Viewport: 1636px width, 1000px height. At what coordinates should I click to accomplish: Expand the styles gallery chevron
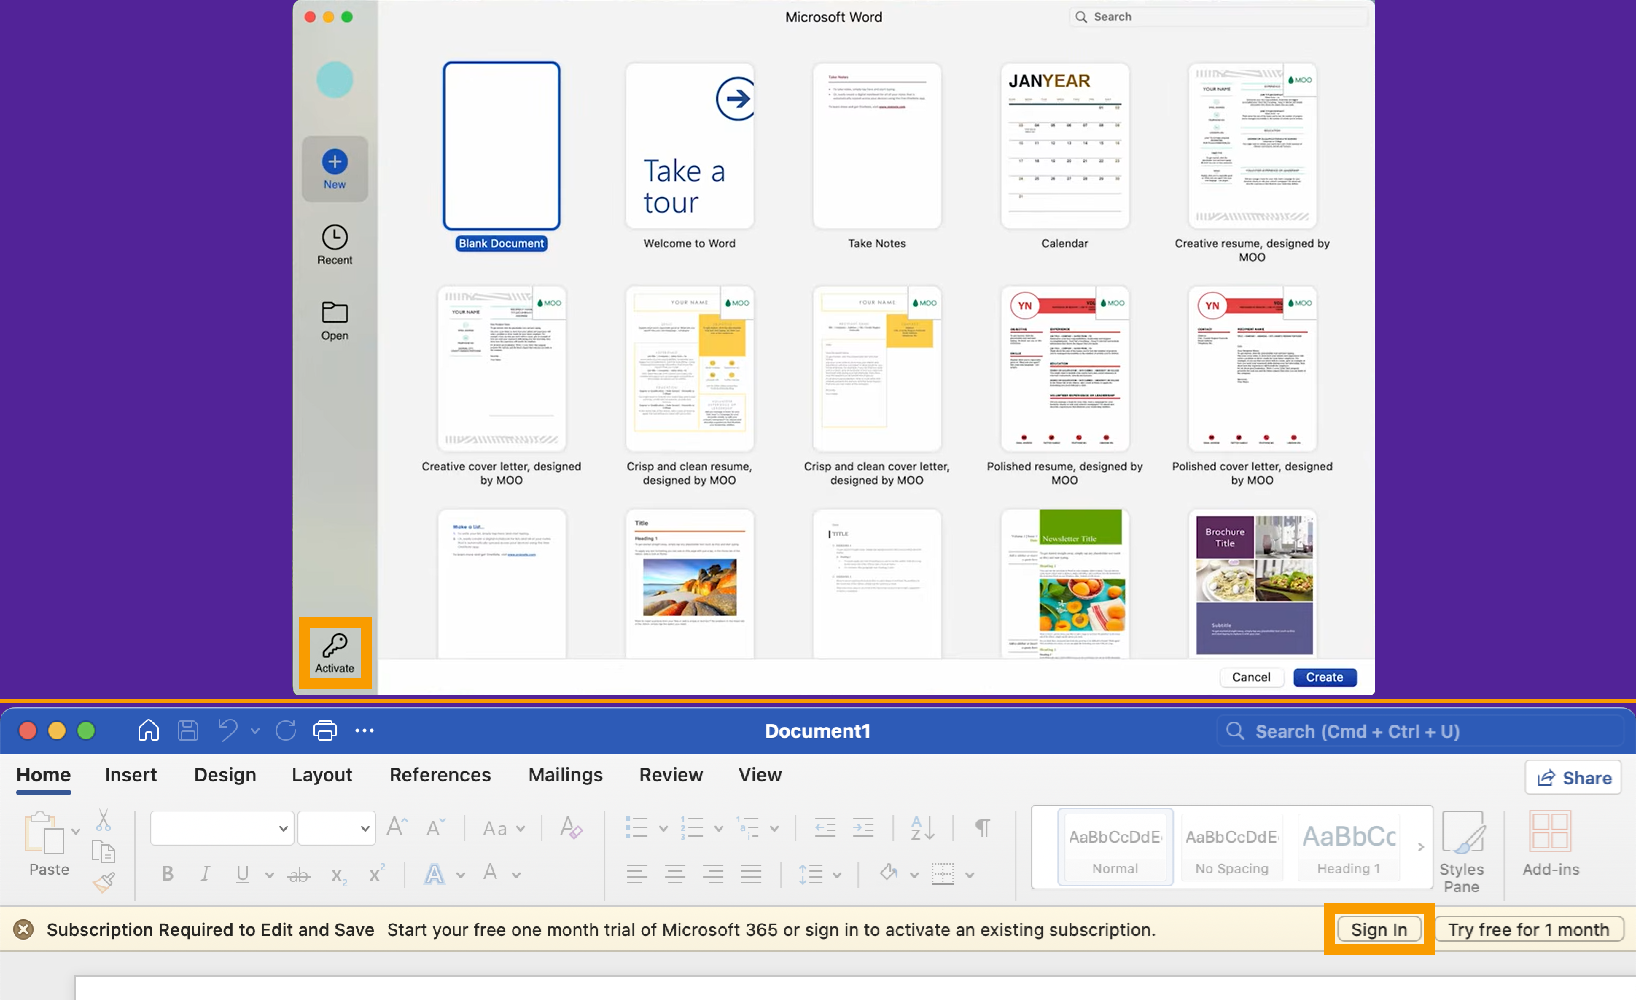pos(1421,847)
